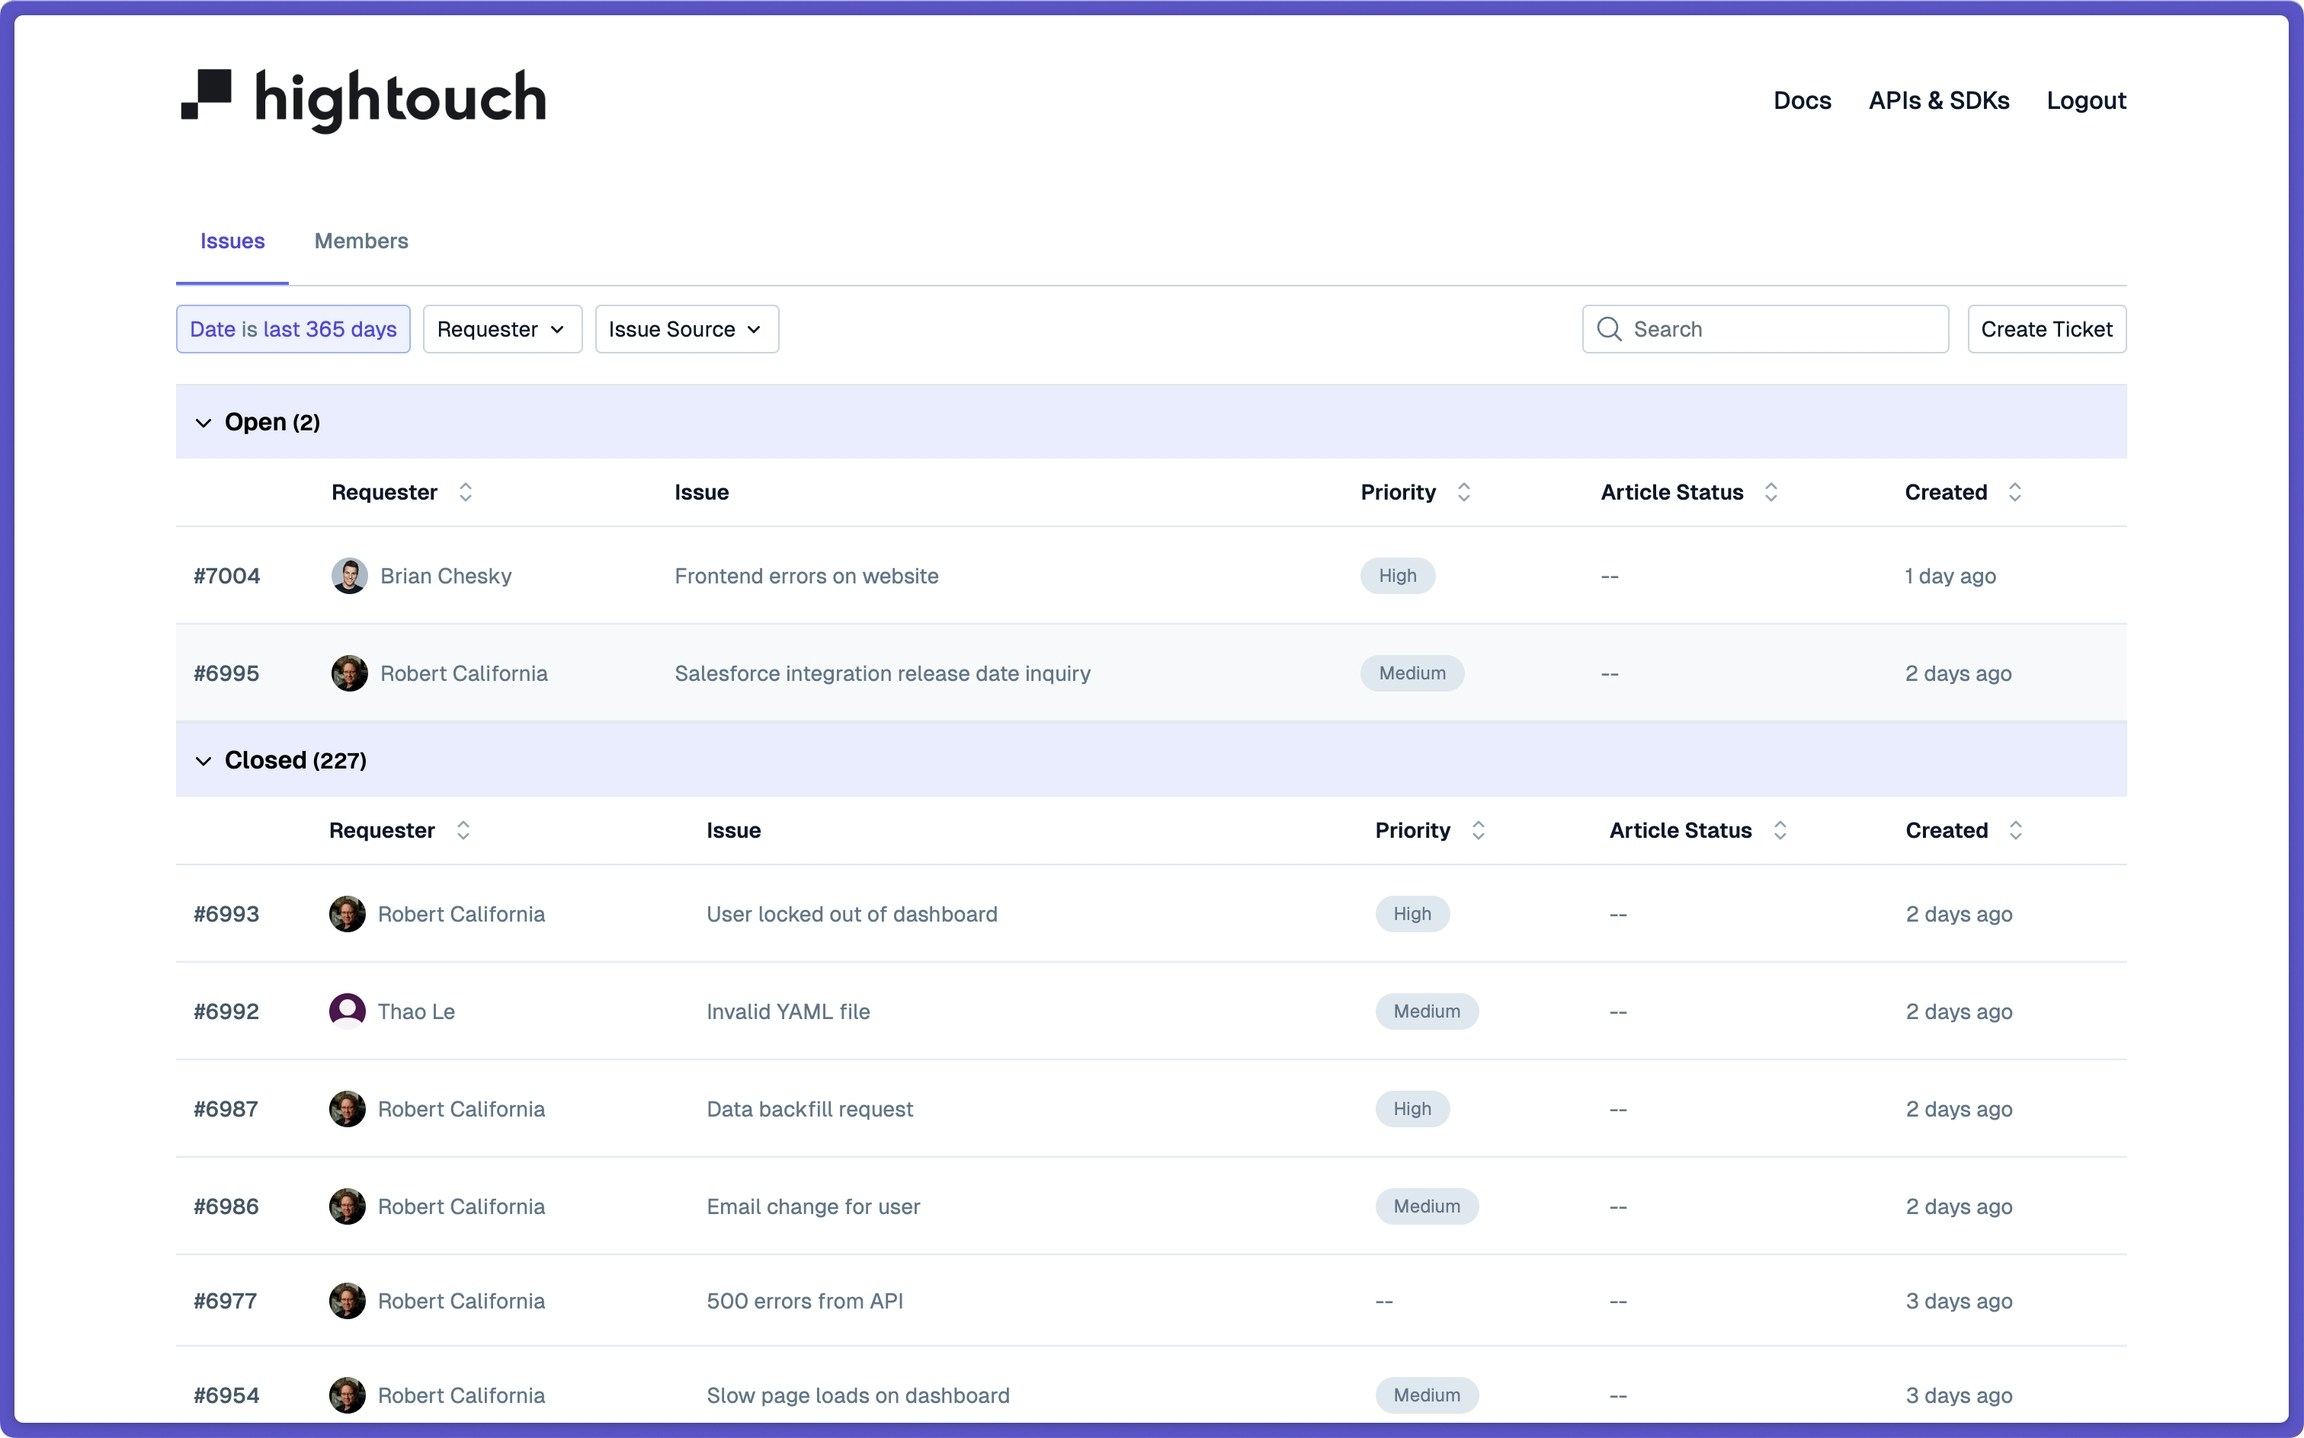
Task: Click Thao Le's avatar icon
Action: click(347, 1011)
